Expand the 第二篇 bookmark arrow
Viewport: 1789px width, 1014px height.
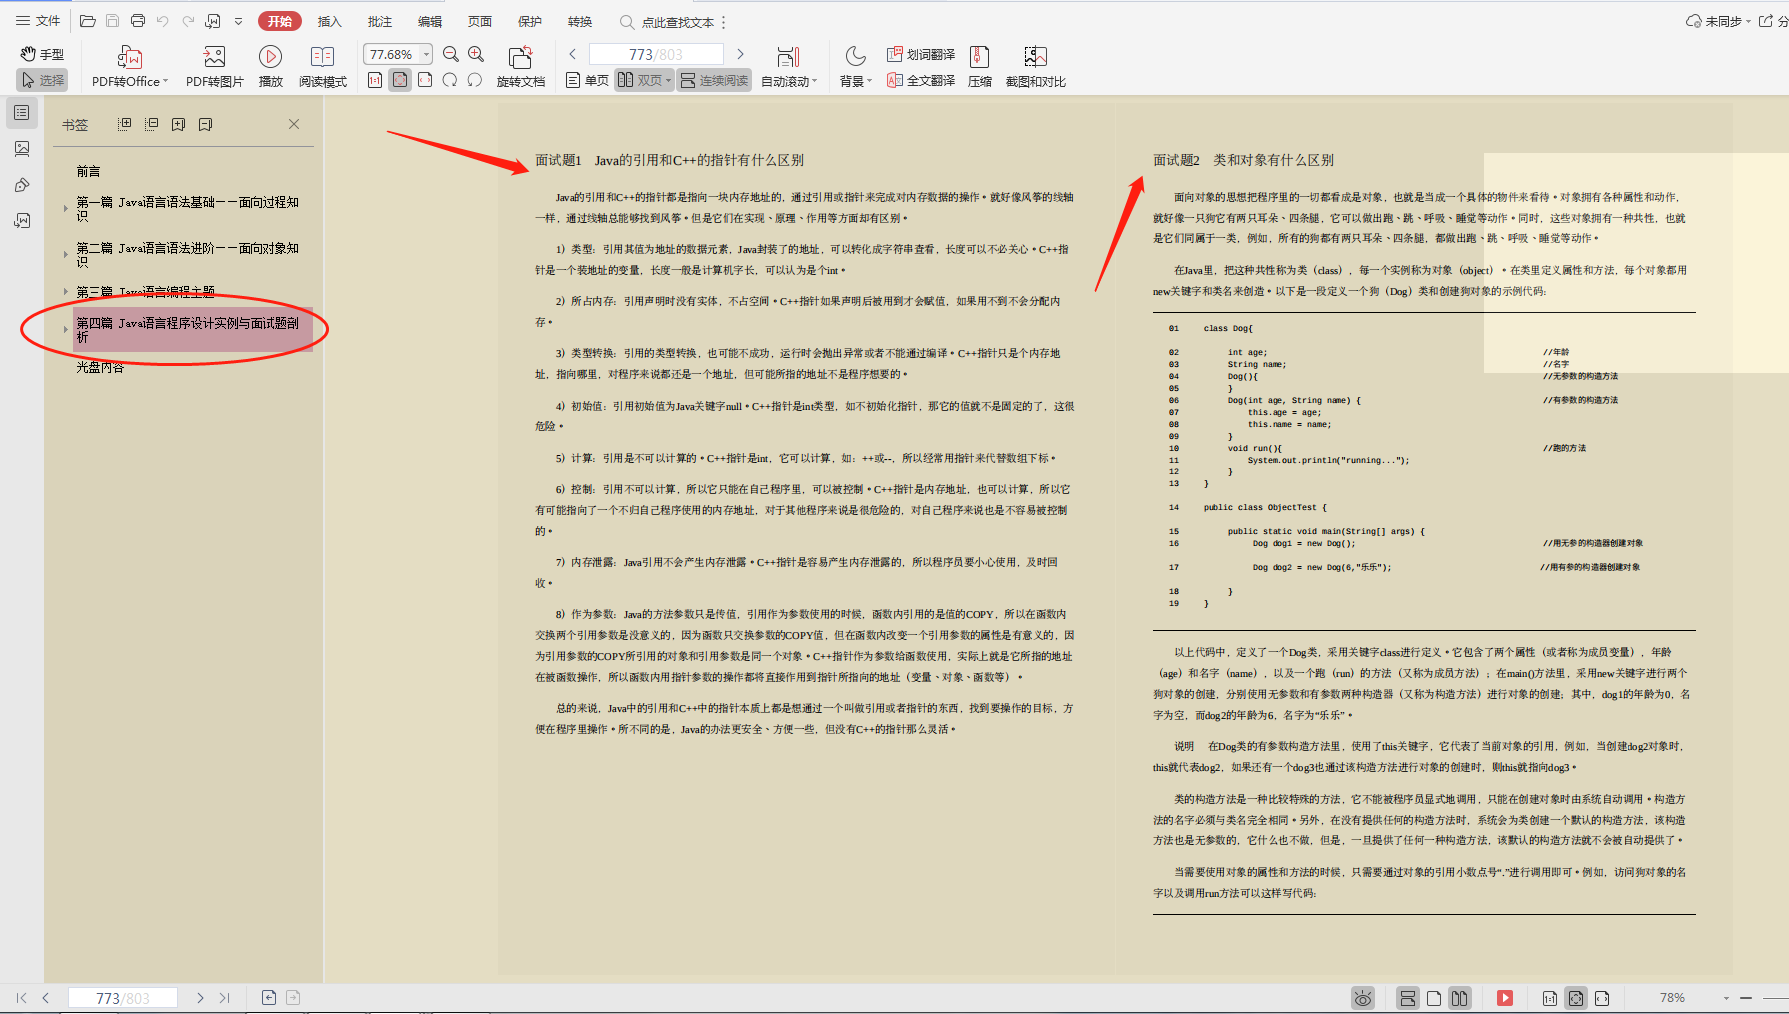pyautogui.click(x=66, y=255)
